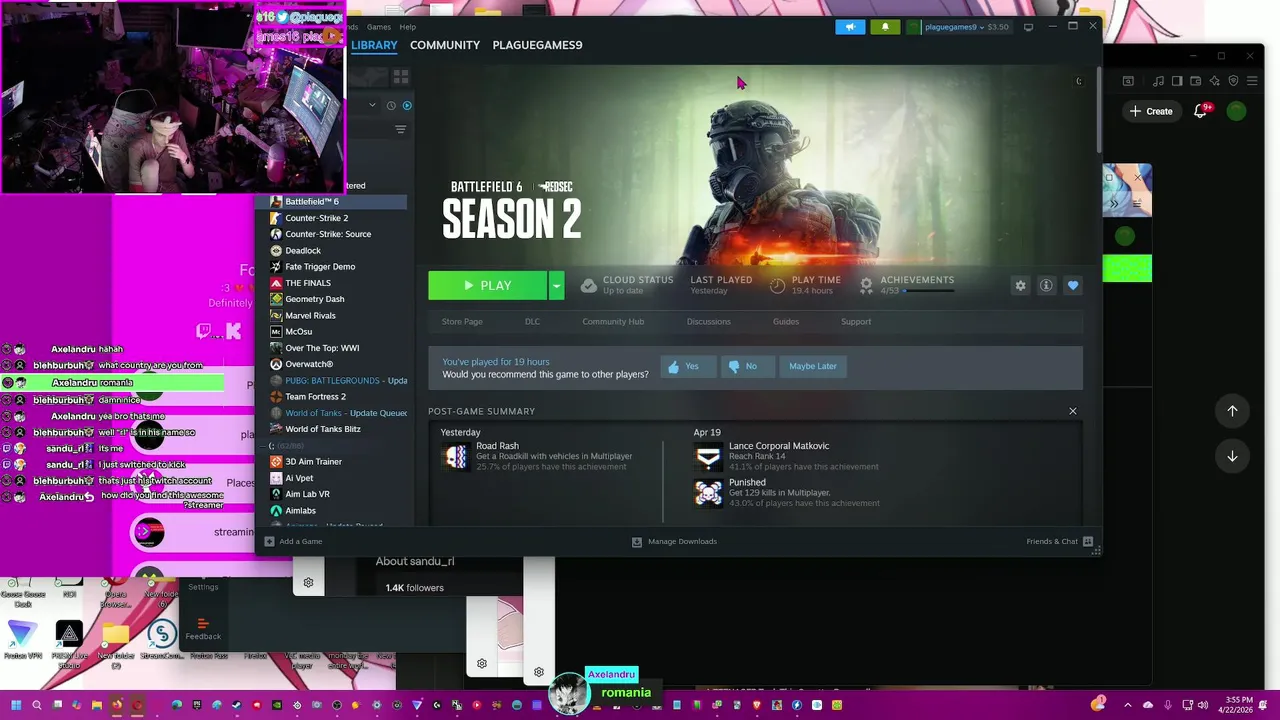The image size is (1280, 720).
Task: Open the DLC link
Action: [532, 322]
